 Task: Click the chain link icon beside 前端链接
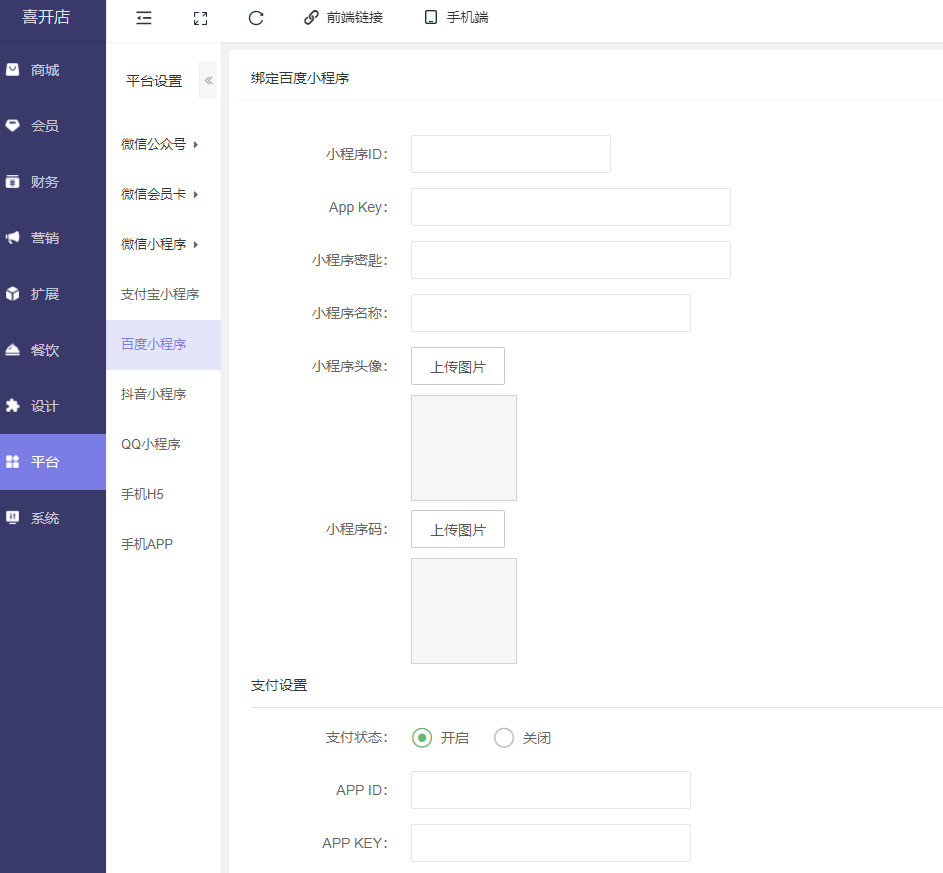point(311,17)
